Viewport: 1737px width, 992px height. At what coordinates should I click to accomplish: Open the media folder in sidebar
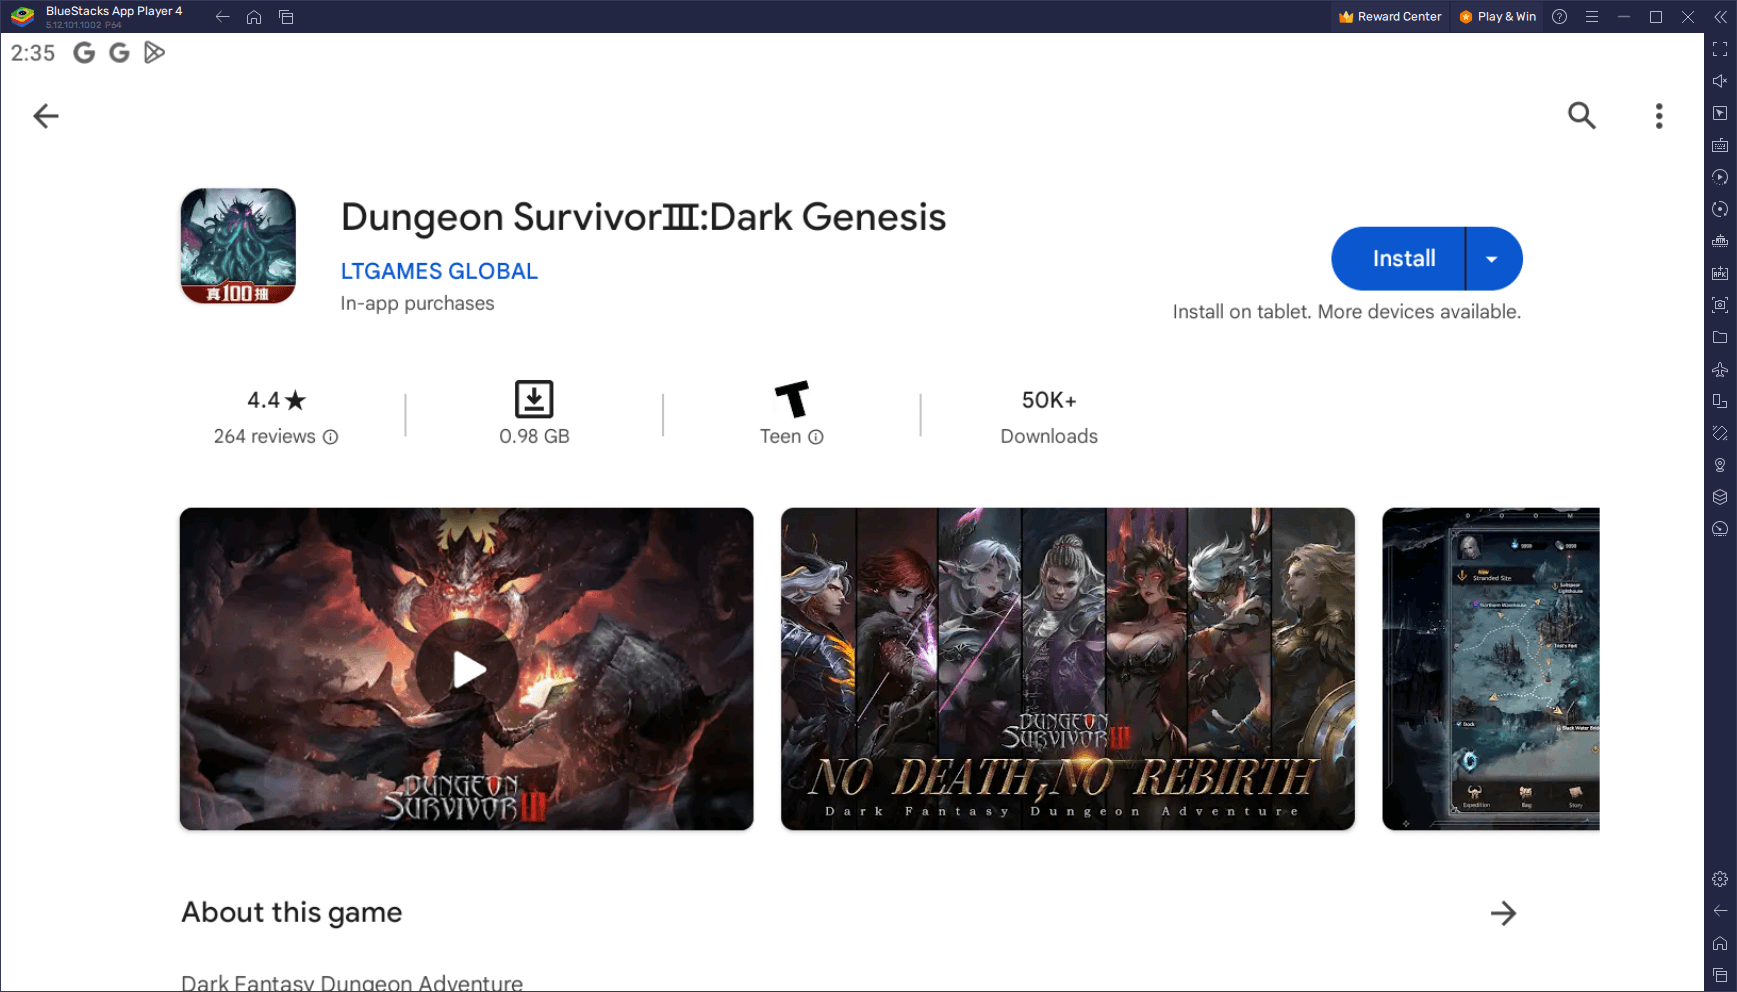point(1720,337)
